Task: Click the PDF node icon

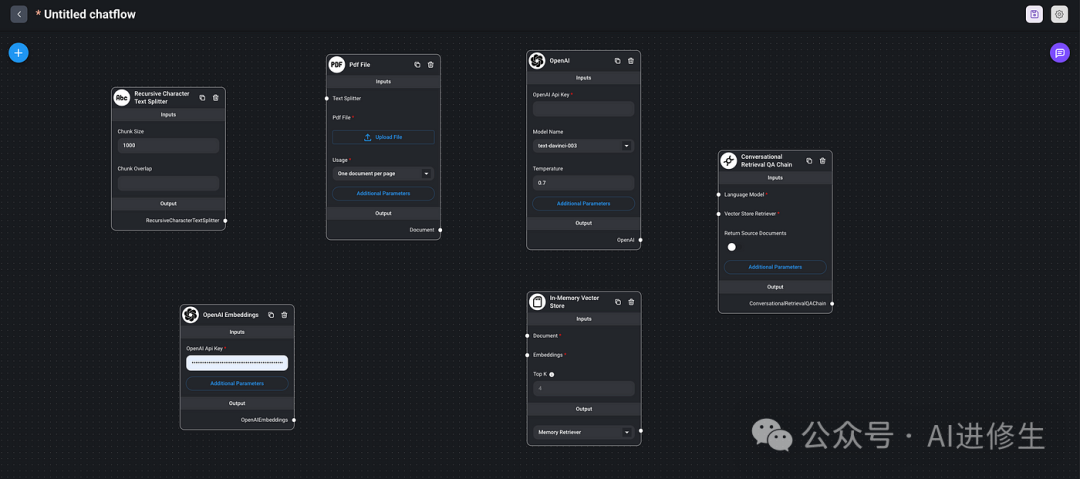Action: [x=336, y=65]
